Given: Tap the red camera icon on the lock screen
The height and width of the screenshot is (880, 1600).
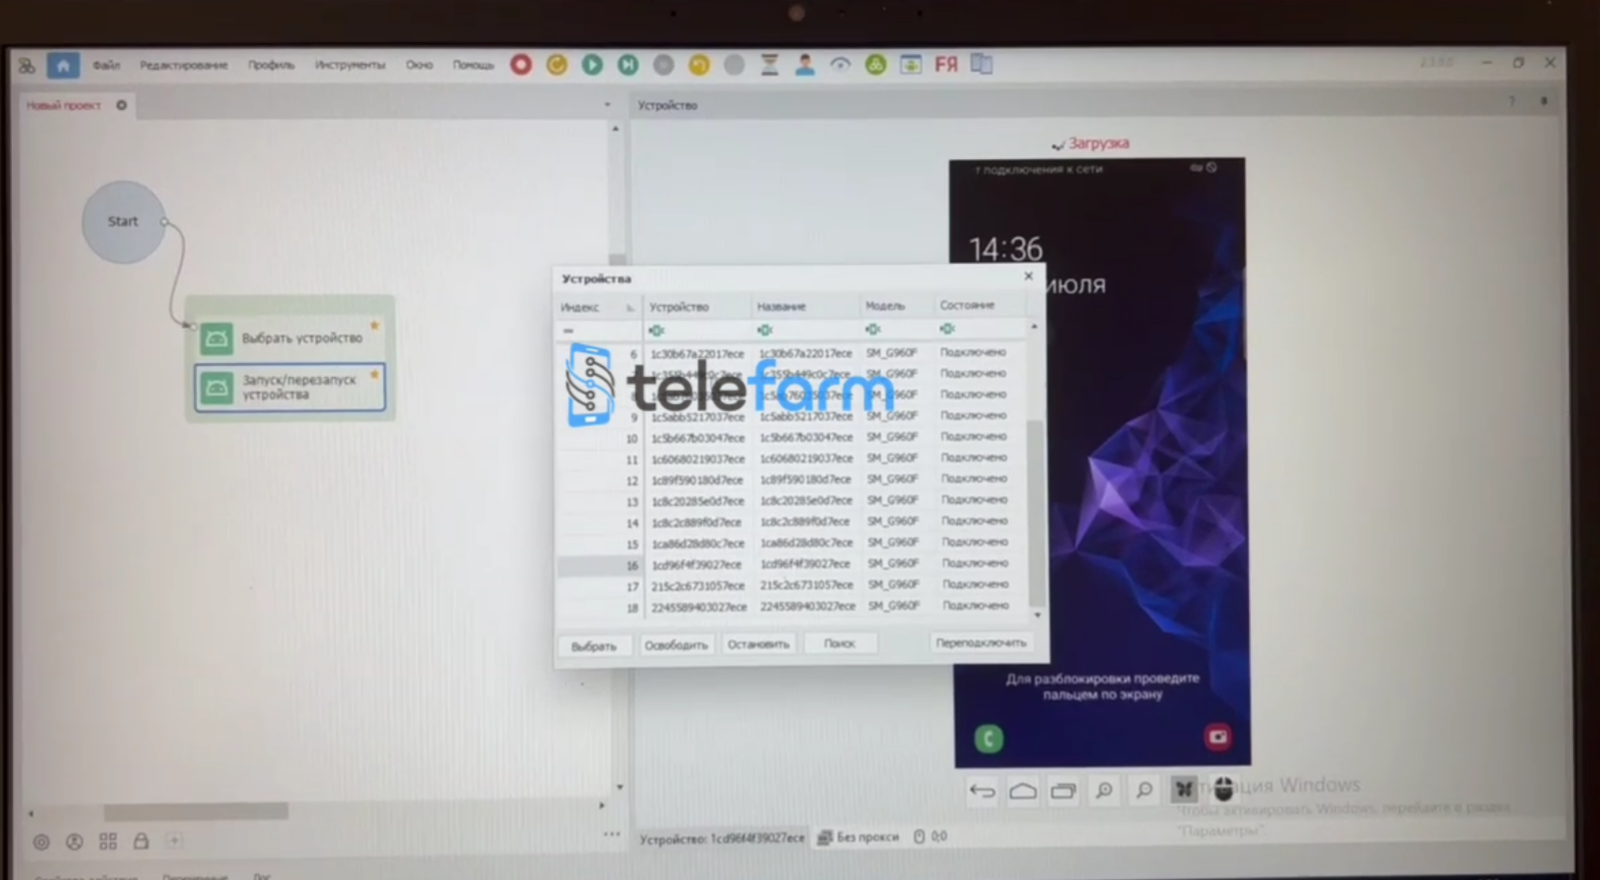Looking at the screenshot, I should tap(1218, 737).
